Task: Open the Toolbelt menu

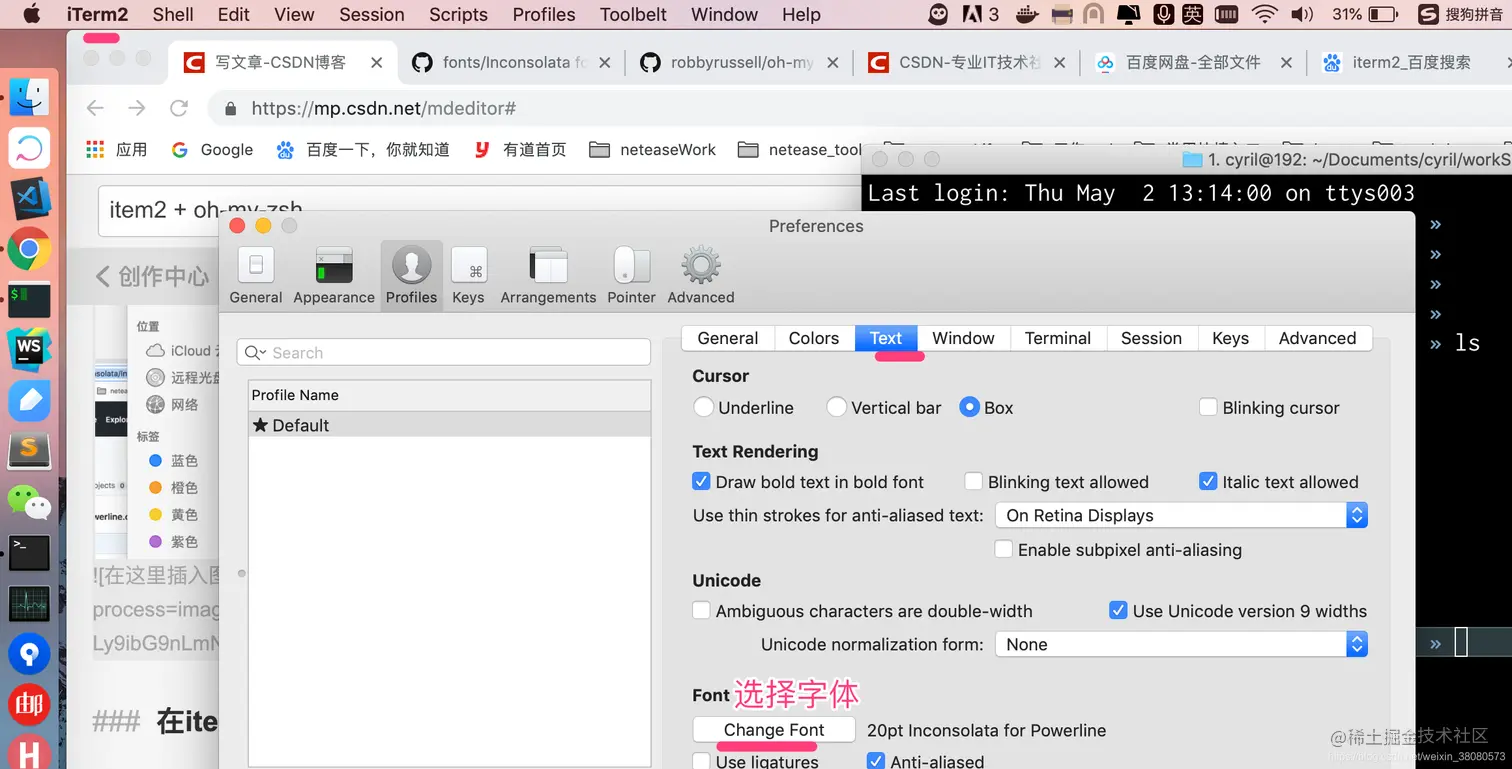Action: pyautogui.click(x=633, y=14)
